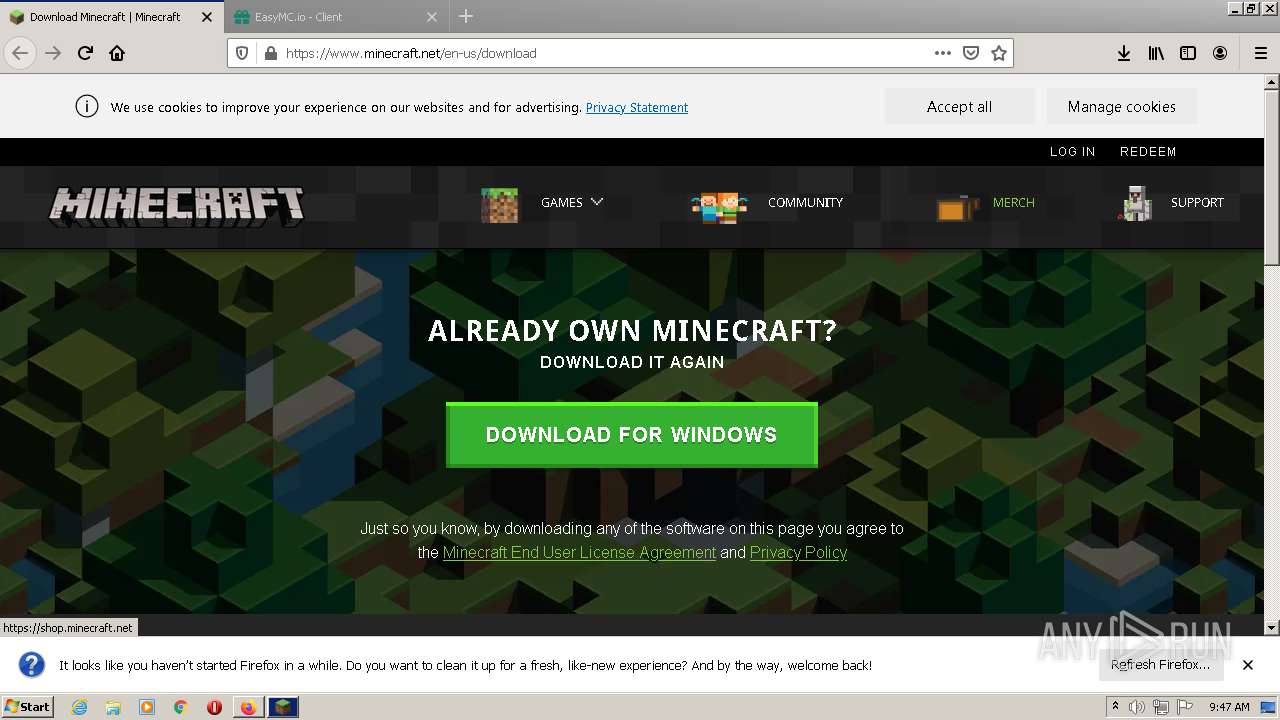Click REDEEM in the top bar

(1148, 152)
